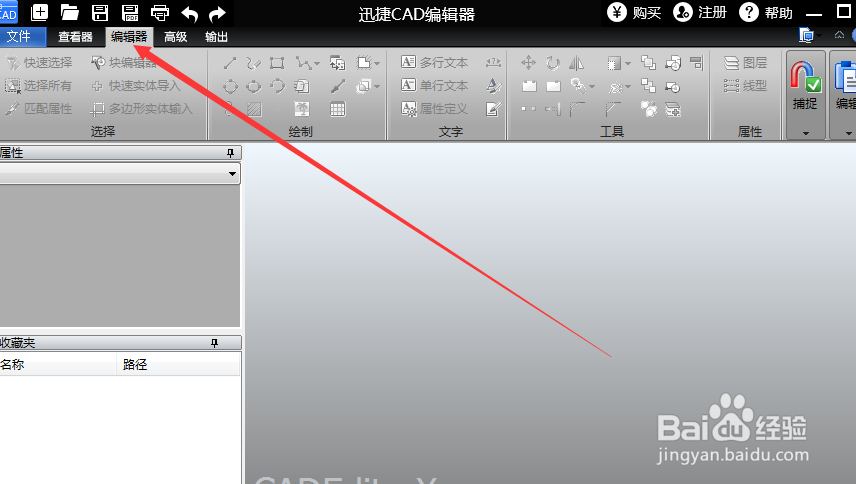Click the leader arrow tool icon
856x484 pixels.
click(x=337, y=86)
